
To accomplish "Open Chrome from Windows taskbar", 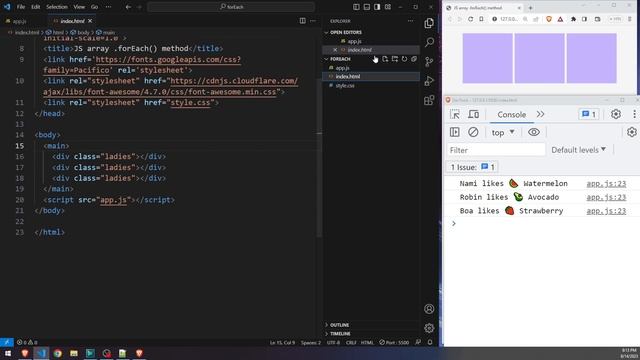I will pos(58,353).
